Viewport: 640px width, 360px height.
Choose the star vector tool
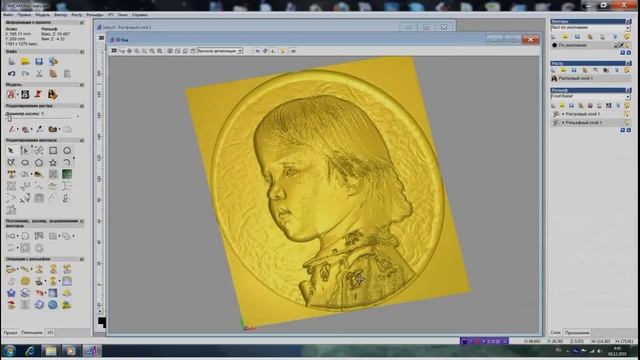(x=53, y=162)
